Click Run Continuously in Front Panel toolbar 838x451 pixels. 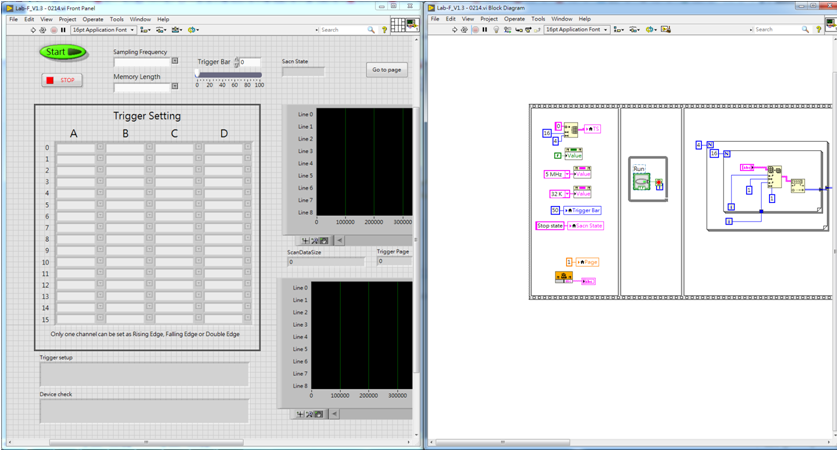click(x=43, y=30)
